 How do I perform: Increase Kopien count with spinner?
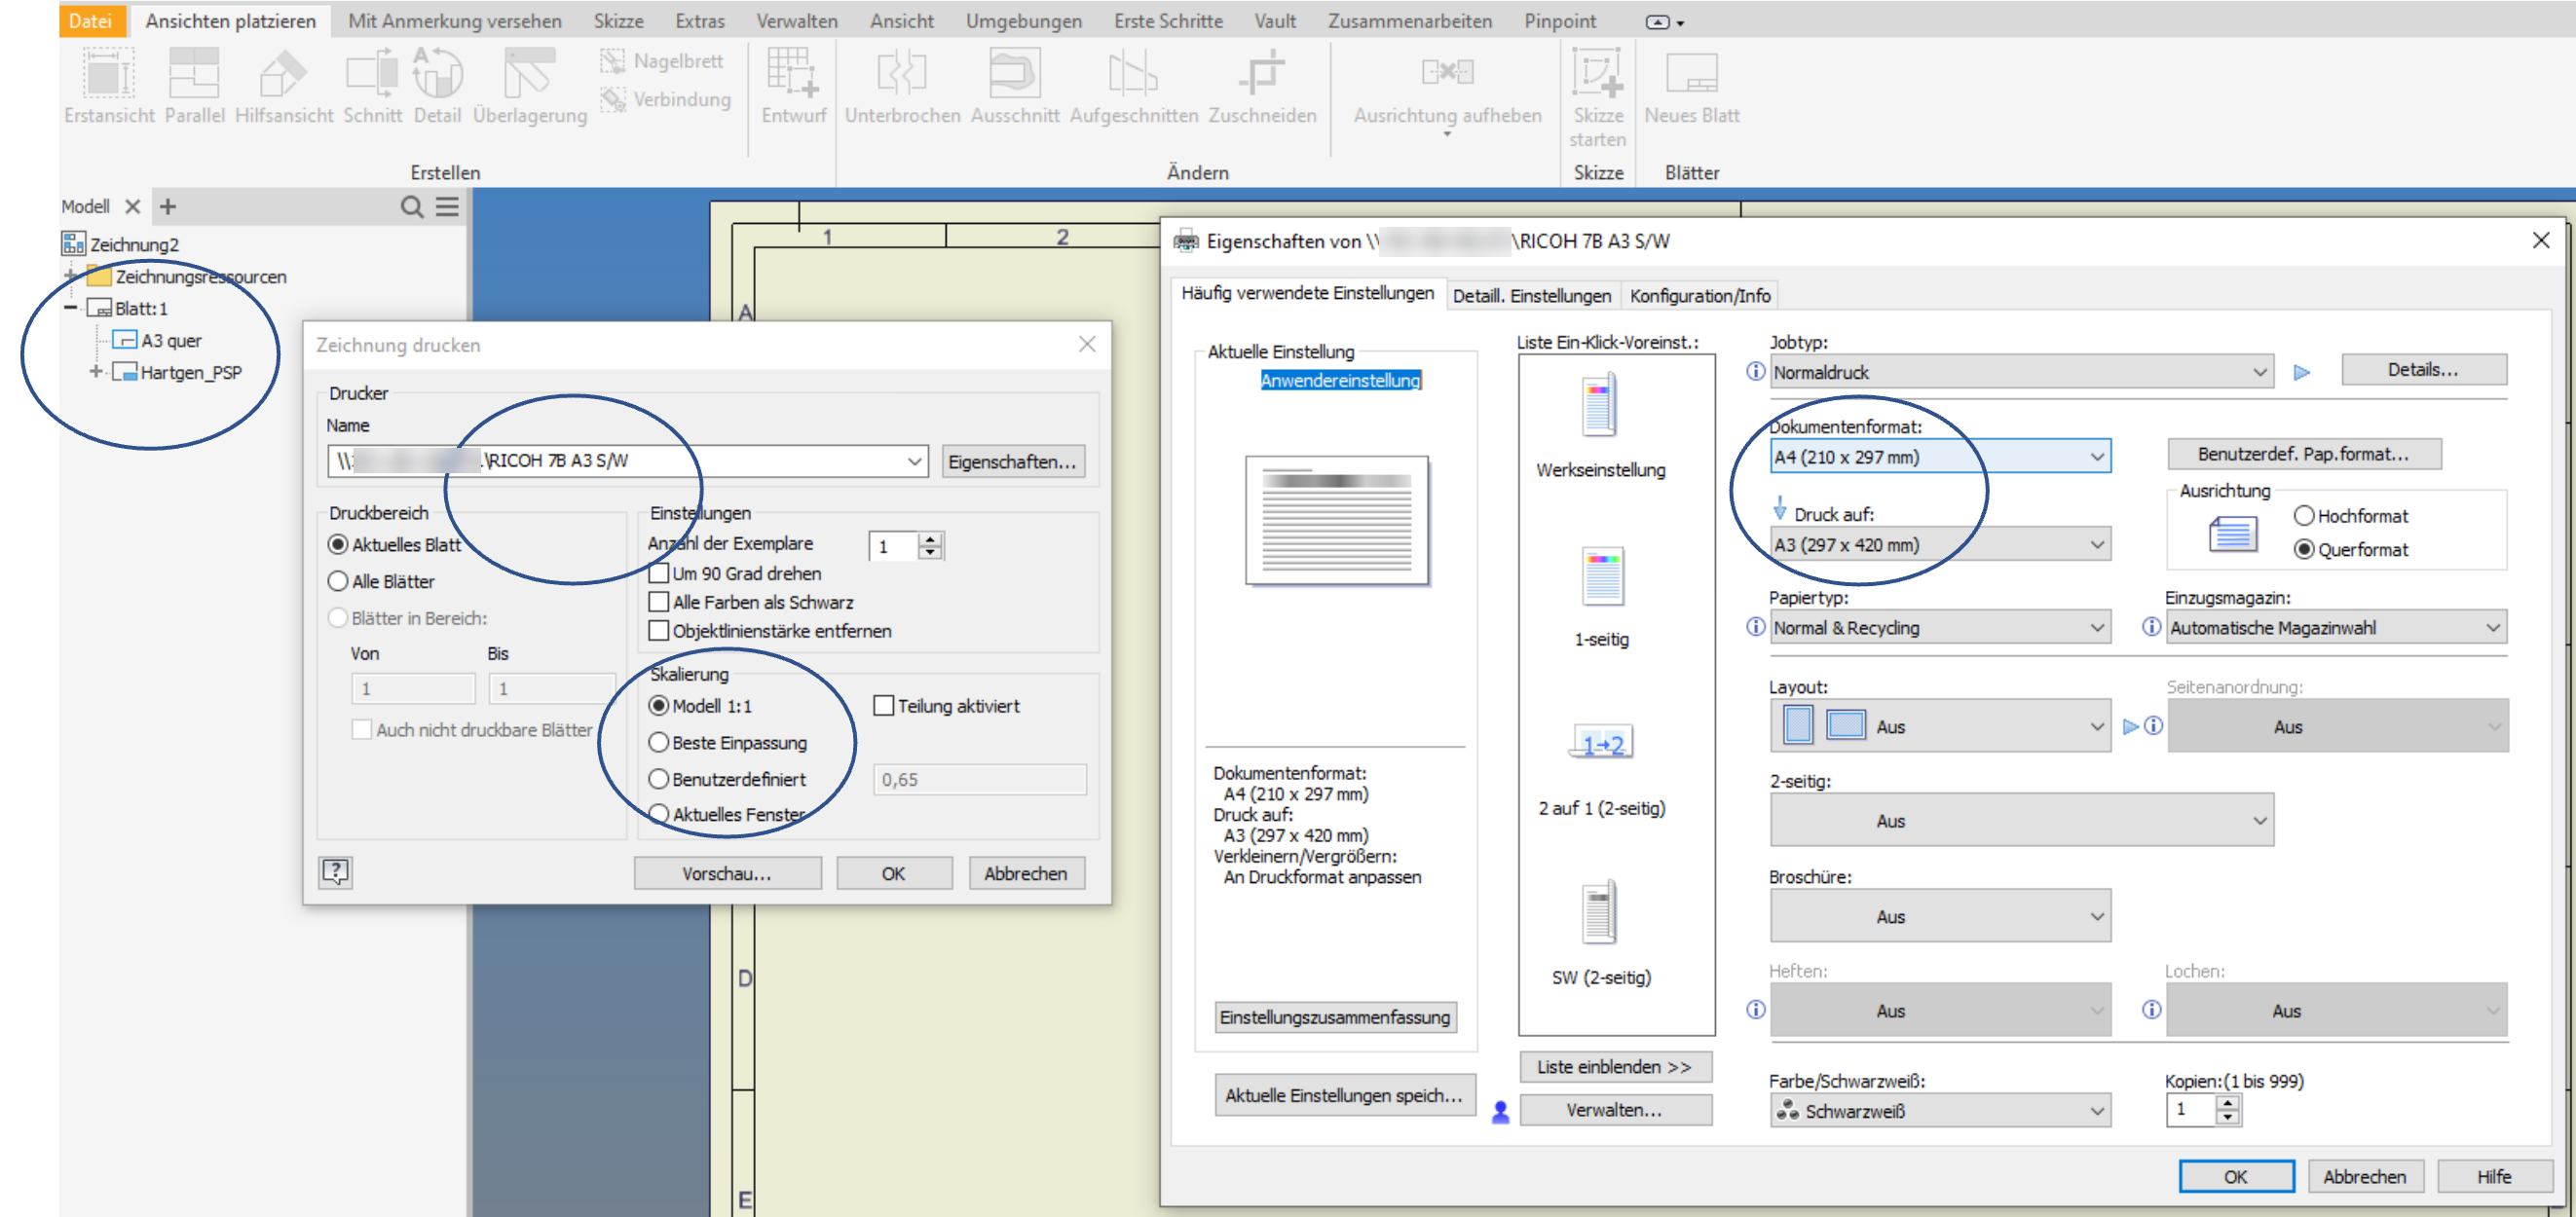pos(2227,1102)
